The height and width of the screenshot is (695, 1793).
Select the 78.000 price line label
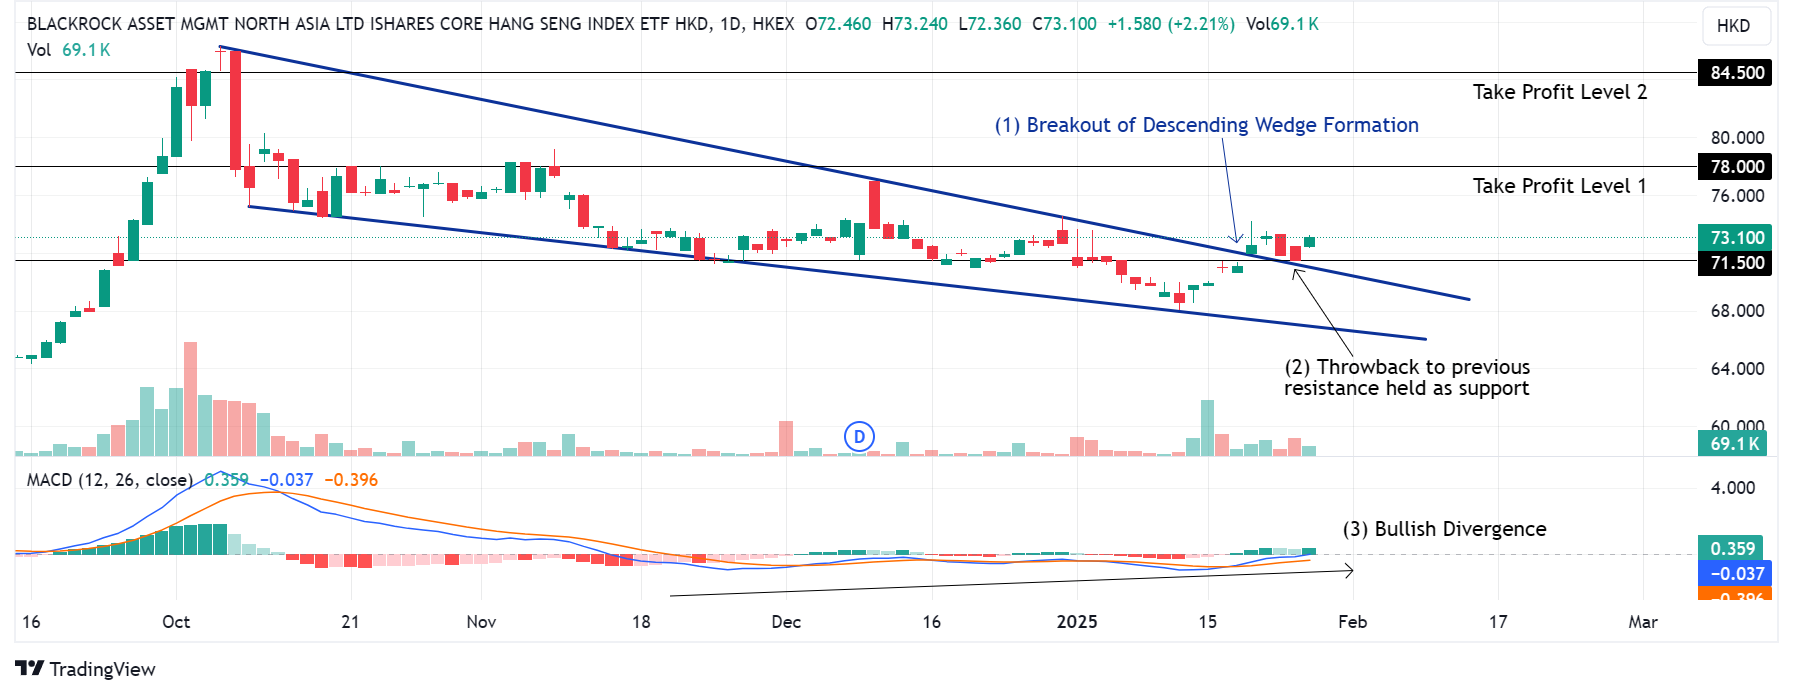[x=1736, y=167]
